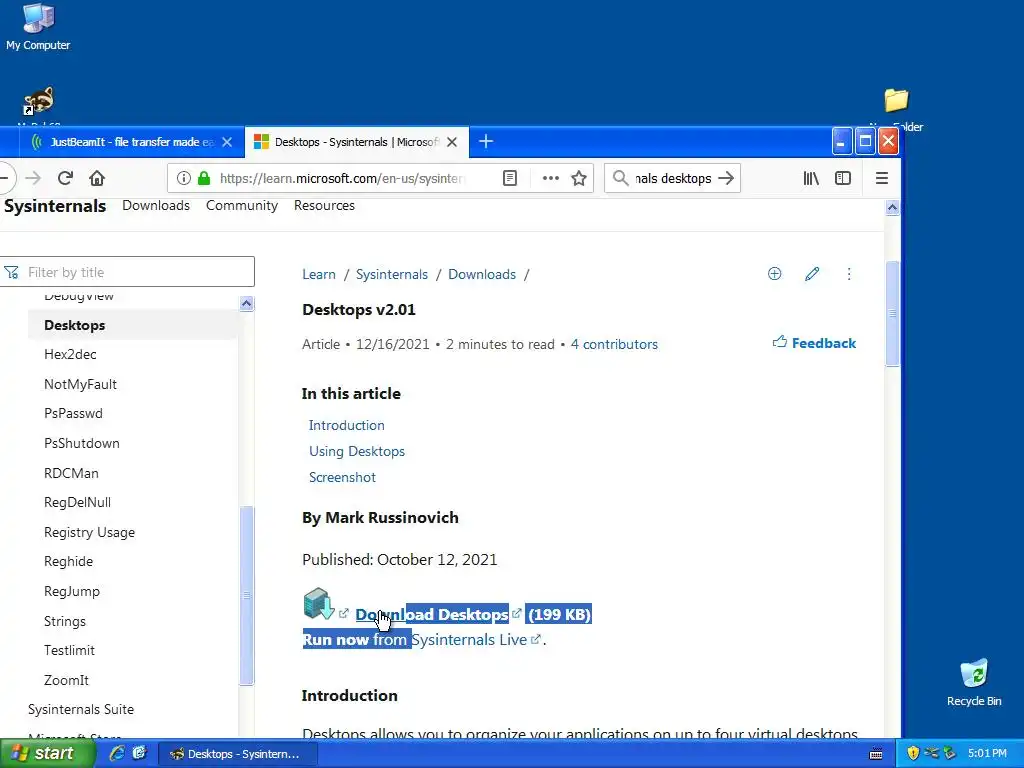Click the Feedback thumbs-up button
The height and width of the screenshot is (768, 1024).
(814, 343)
